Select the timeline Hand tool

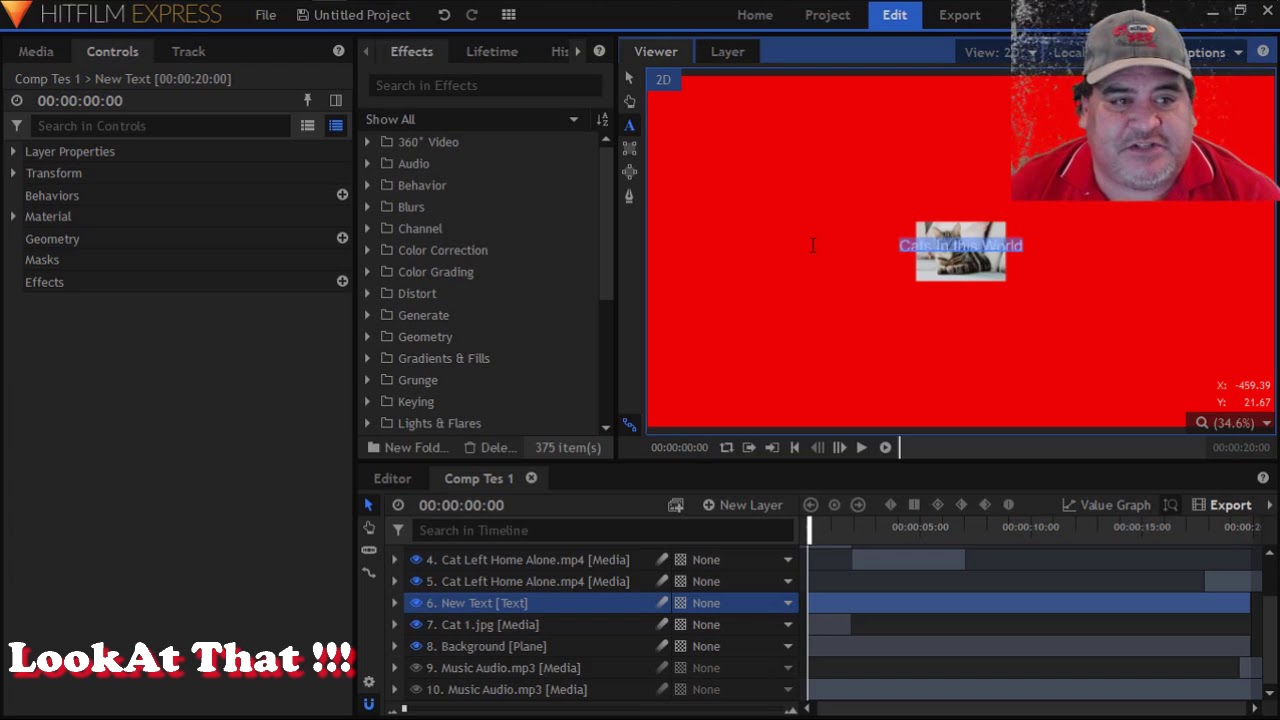pyautogui.click(x=368, y=527)
